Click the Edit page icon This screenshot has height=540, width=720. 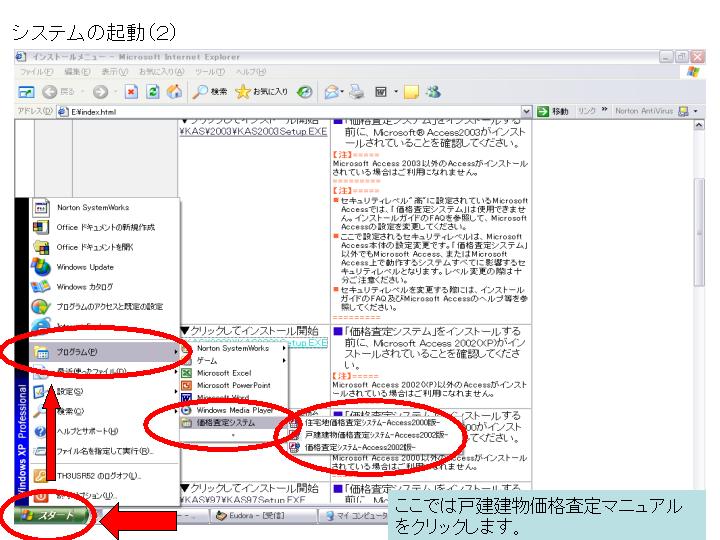coord(381,92)
